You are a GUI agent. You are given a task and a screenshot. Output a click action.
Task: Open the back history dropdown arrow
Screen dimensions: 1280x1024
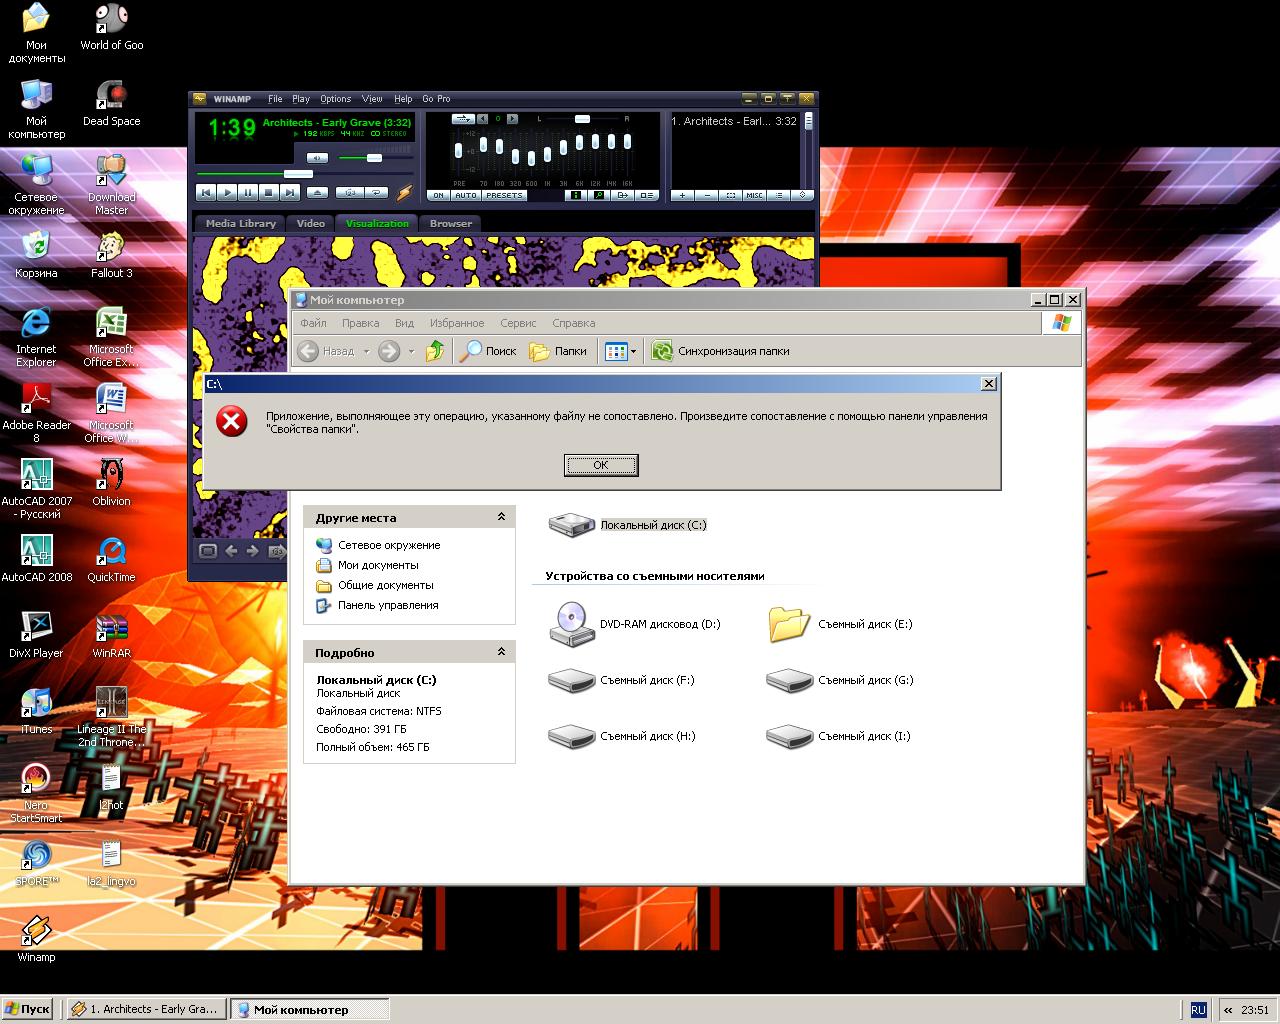pyautogui.click(x=366, y=351)
